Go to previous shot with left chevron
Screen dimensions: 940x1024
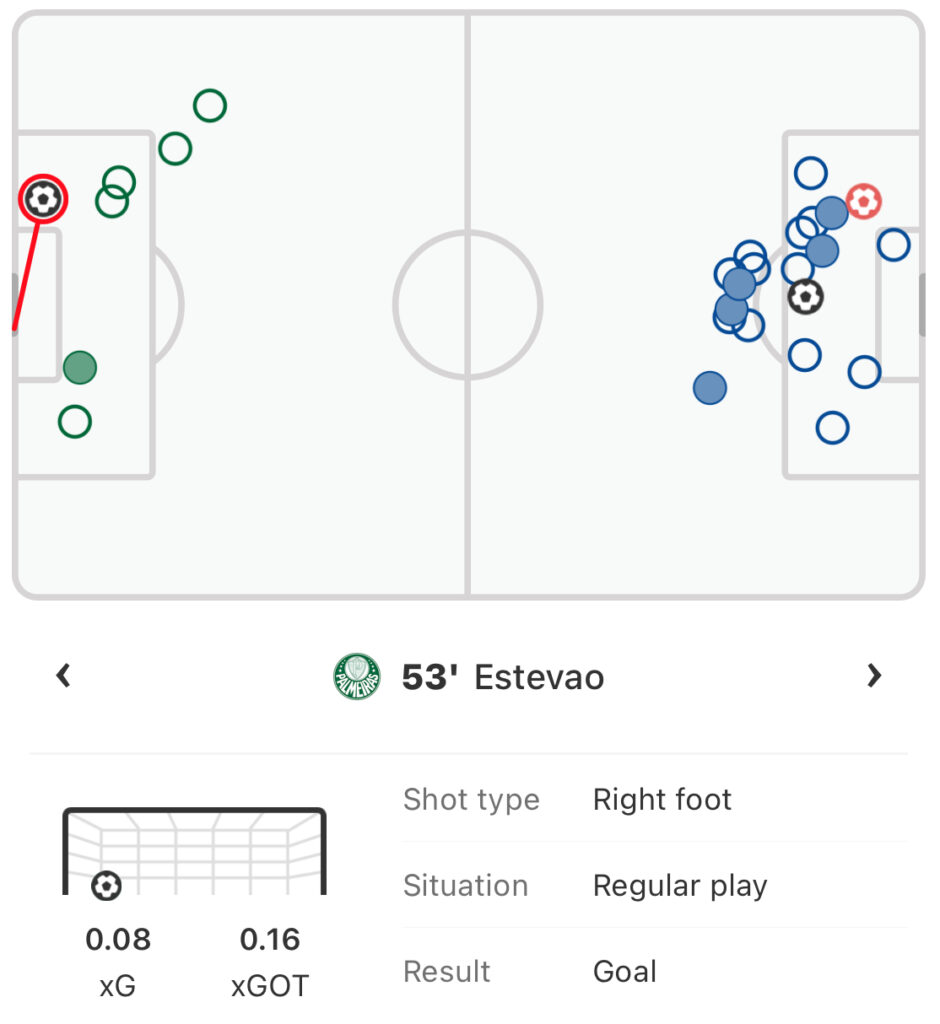pyautogui.click(x=63, y=675)
